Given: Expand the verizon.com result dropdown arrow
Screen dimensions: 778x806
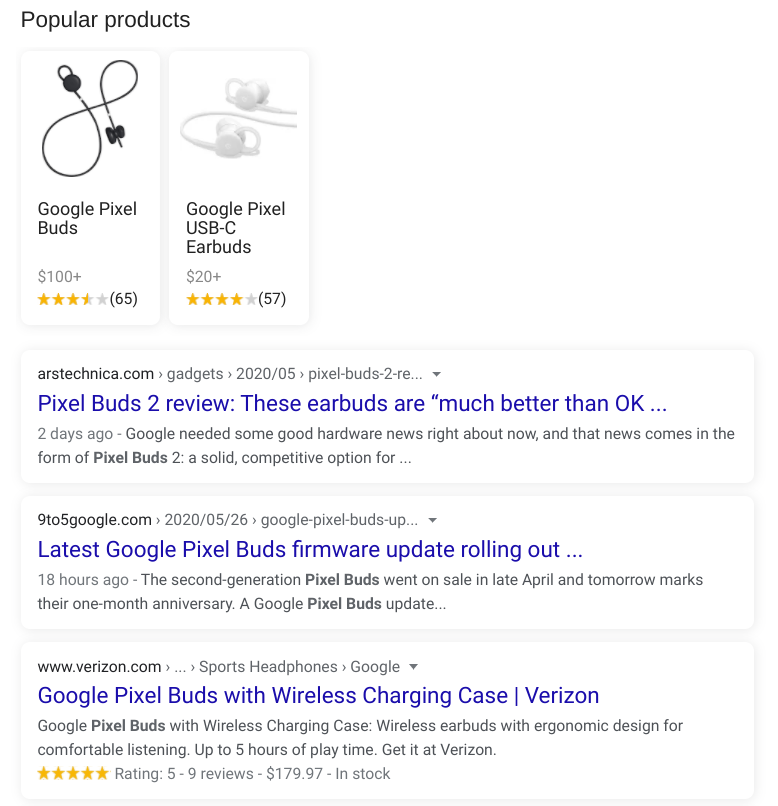Looking at the screenshot, I should (413, 667).
